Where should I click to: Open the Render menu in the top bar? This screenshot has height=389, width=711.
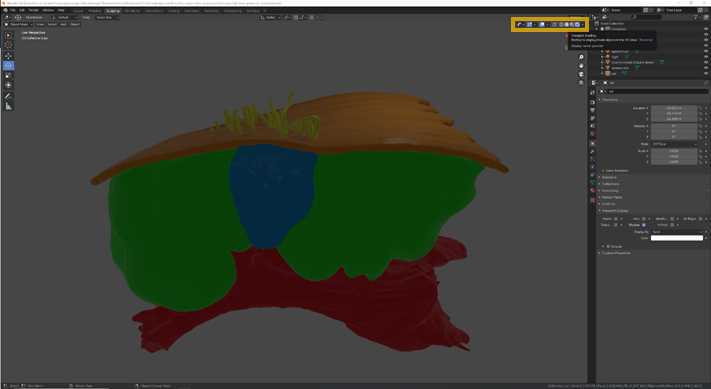[34, 10]
